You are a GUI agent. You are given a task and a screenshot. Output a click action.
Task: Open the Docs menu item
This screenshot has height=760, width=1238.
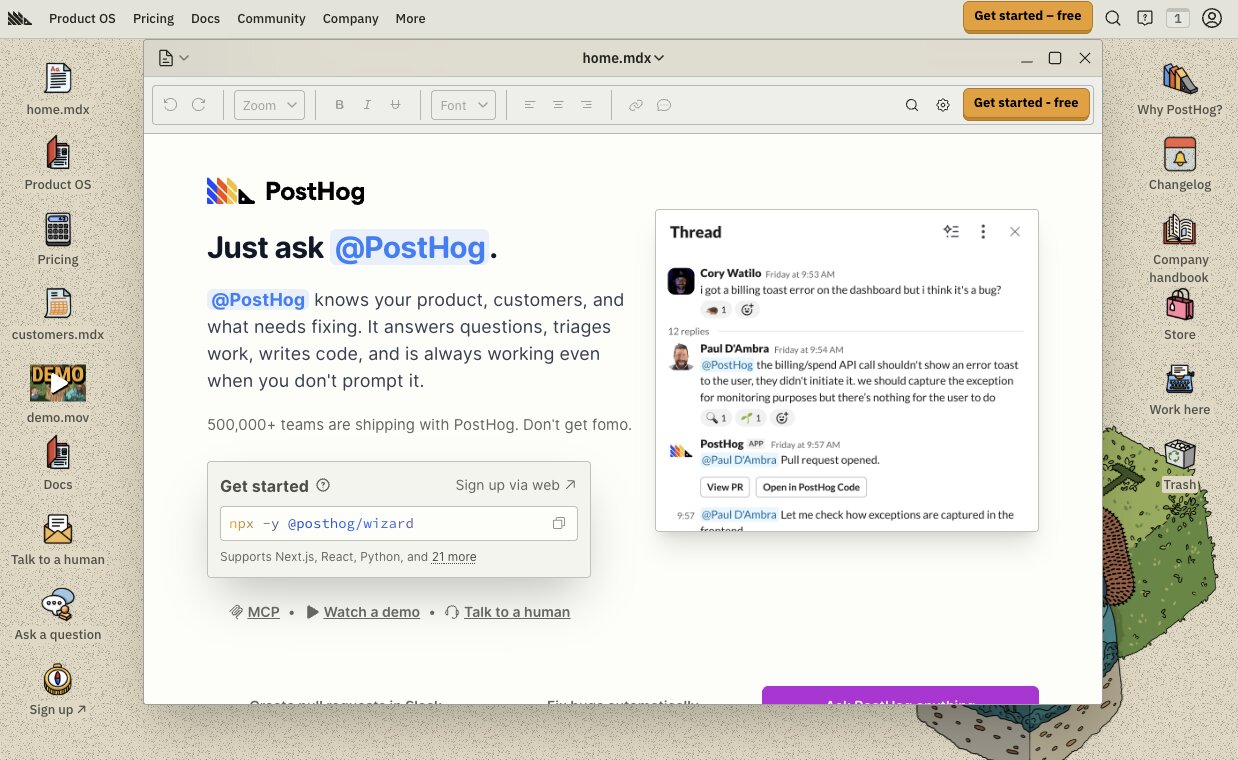tap(205, 18)
